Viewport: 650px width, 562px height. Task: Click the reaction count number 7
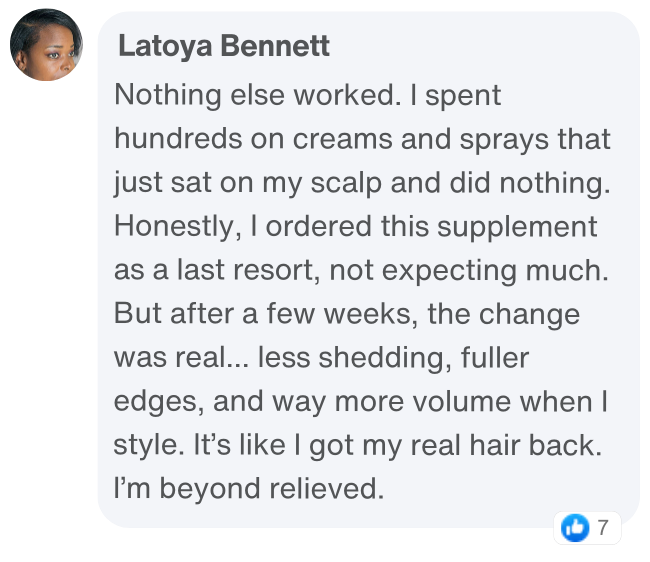(602, 528)
